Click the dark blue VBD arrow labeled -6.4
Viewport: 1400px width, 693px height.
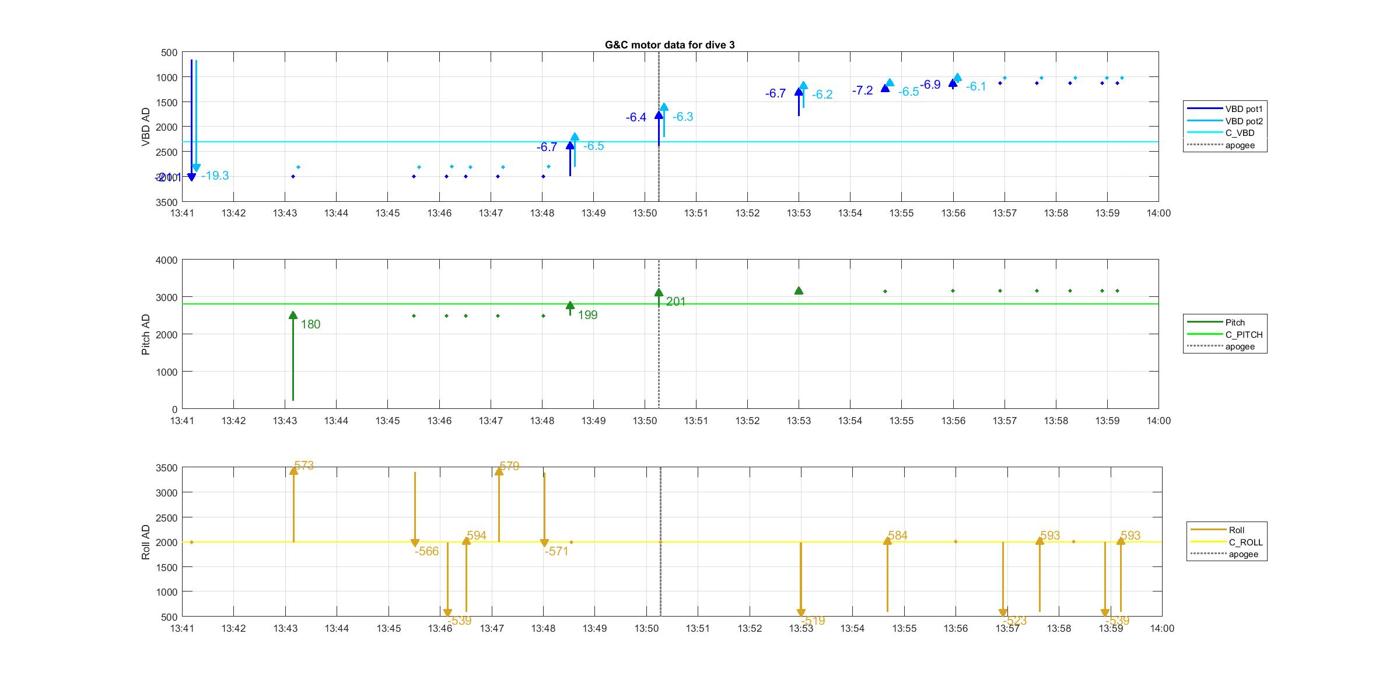coord(659,128)
